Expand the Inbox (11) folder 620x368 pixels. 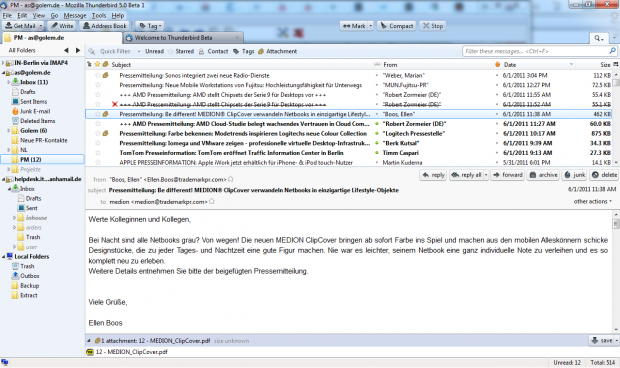point(9,82)
